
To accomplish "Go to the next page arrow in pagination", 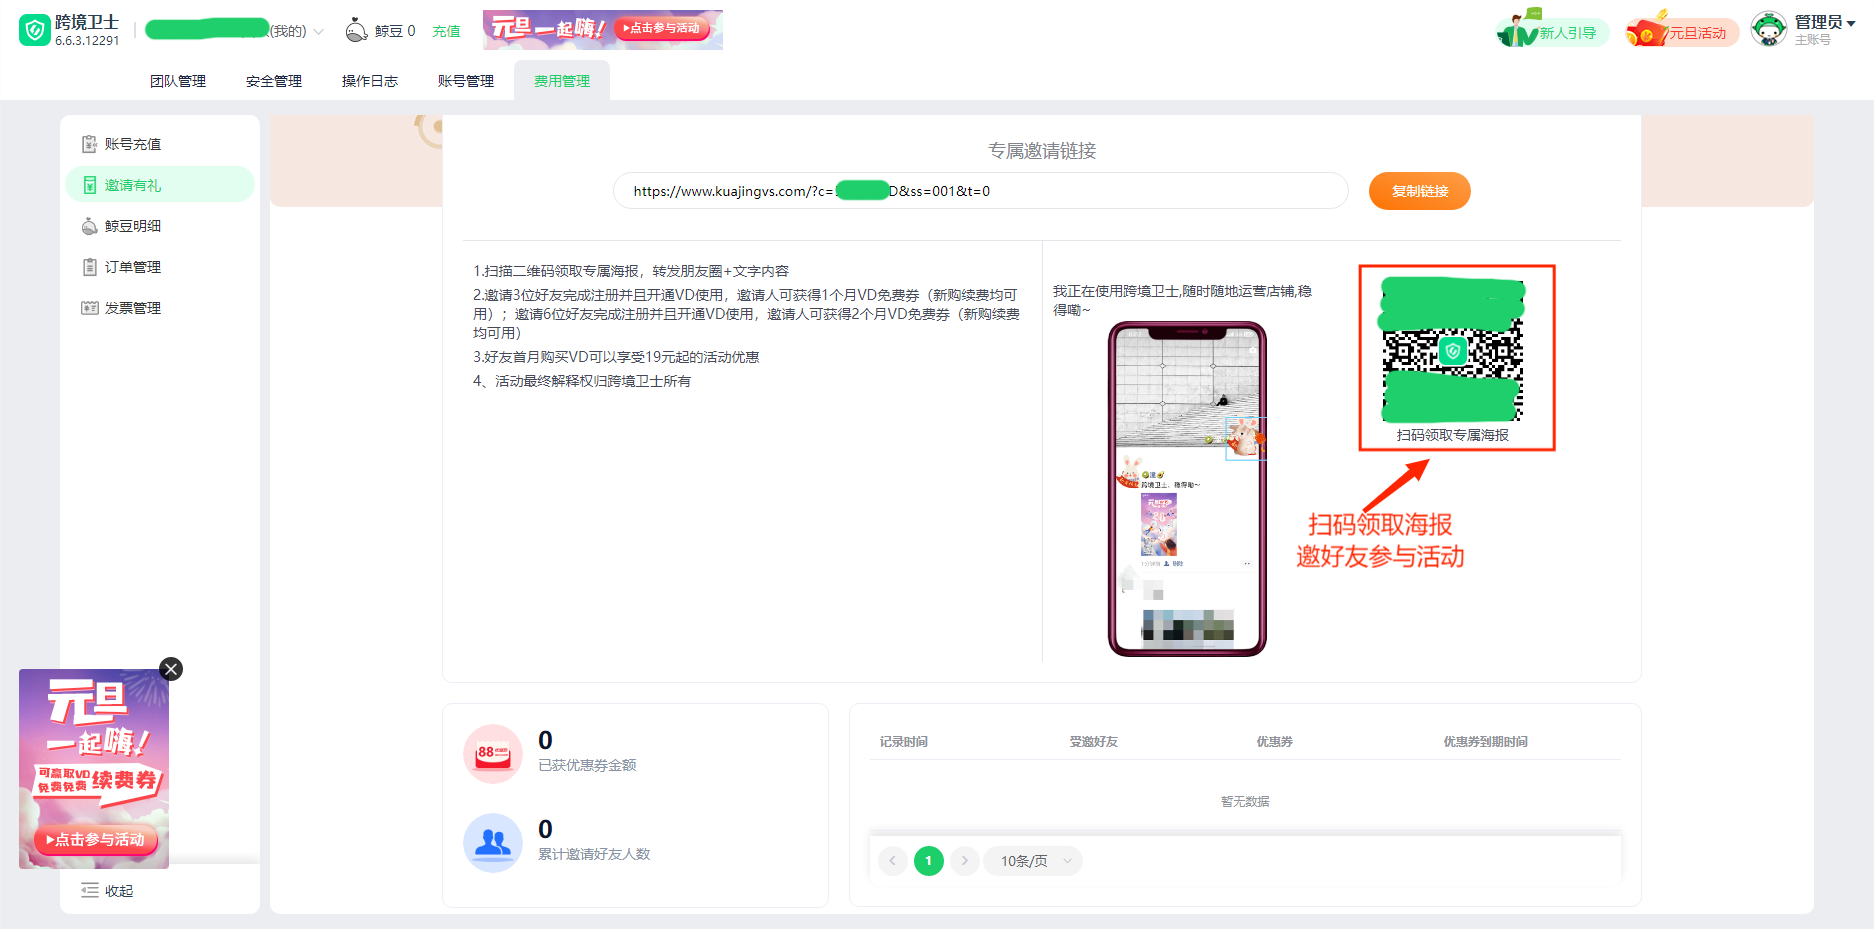I will point(964,861).
